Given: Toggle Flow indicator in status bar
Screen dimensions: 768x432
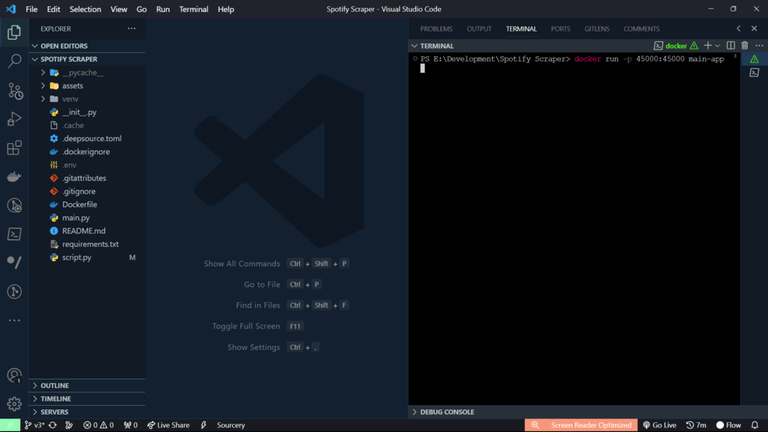Looking at the screenshot, I should tap(728, 425).
